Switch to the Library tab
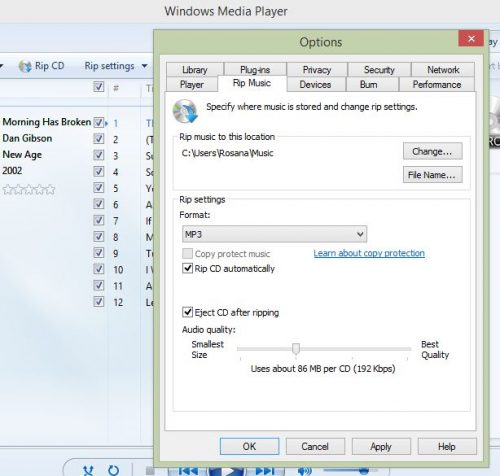 (x=195, y=70)
